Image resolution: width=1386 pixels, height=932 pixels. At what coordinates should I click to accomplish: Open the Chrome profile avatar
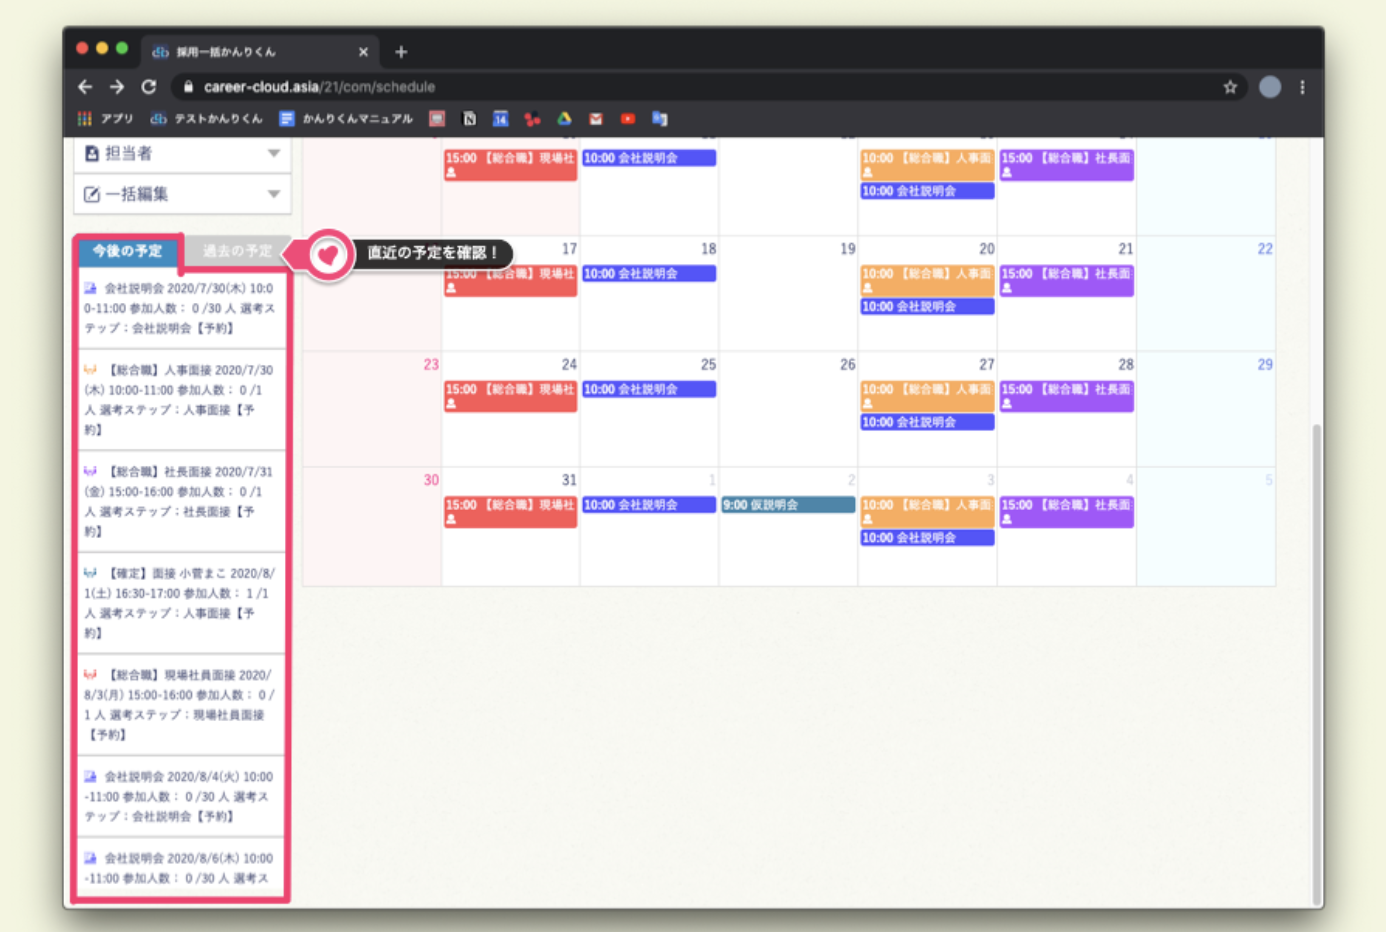(1270, 87)
